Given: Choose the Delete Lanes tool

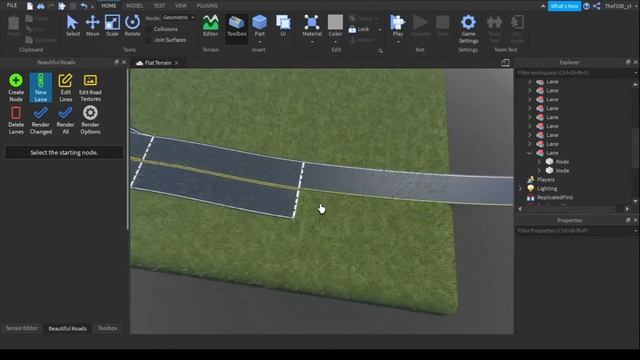Looking at the screenshot, I should (16, 120).
